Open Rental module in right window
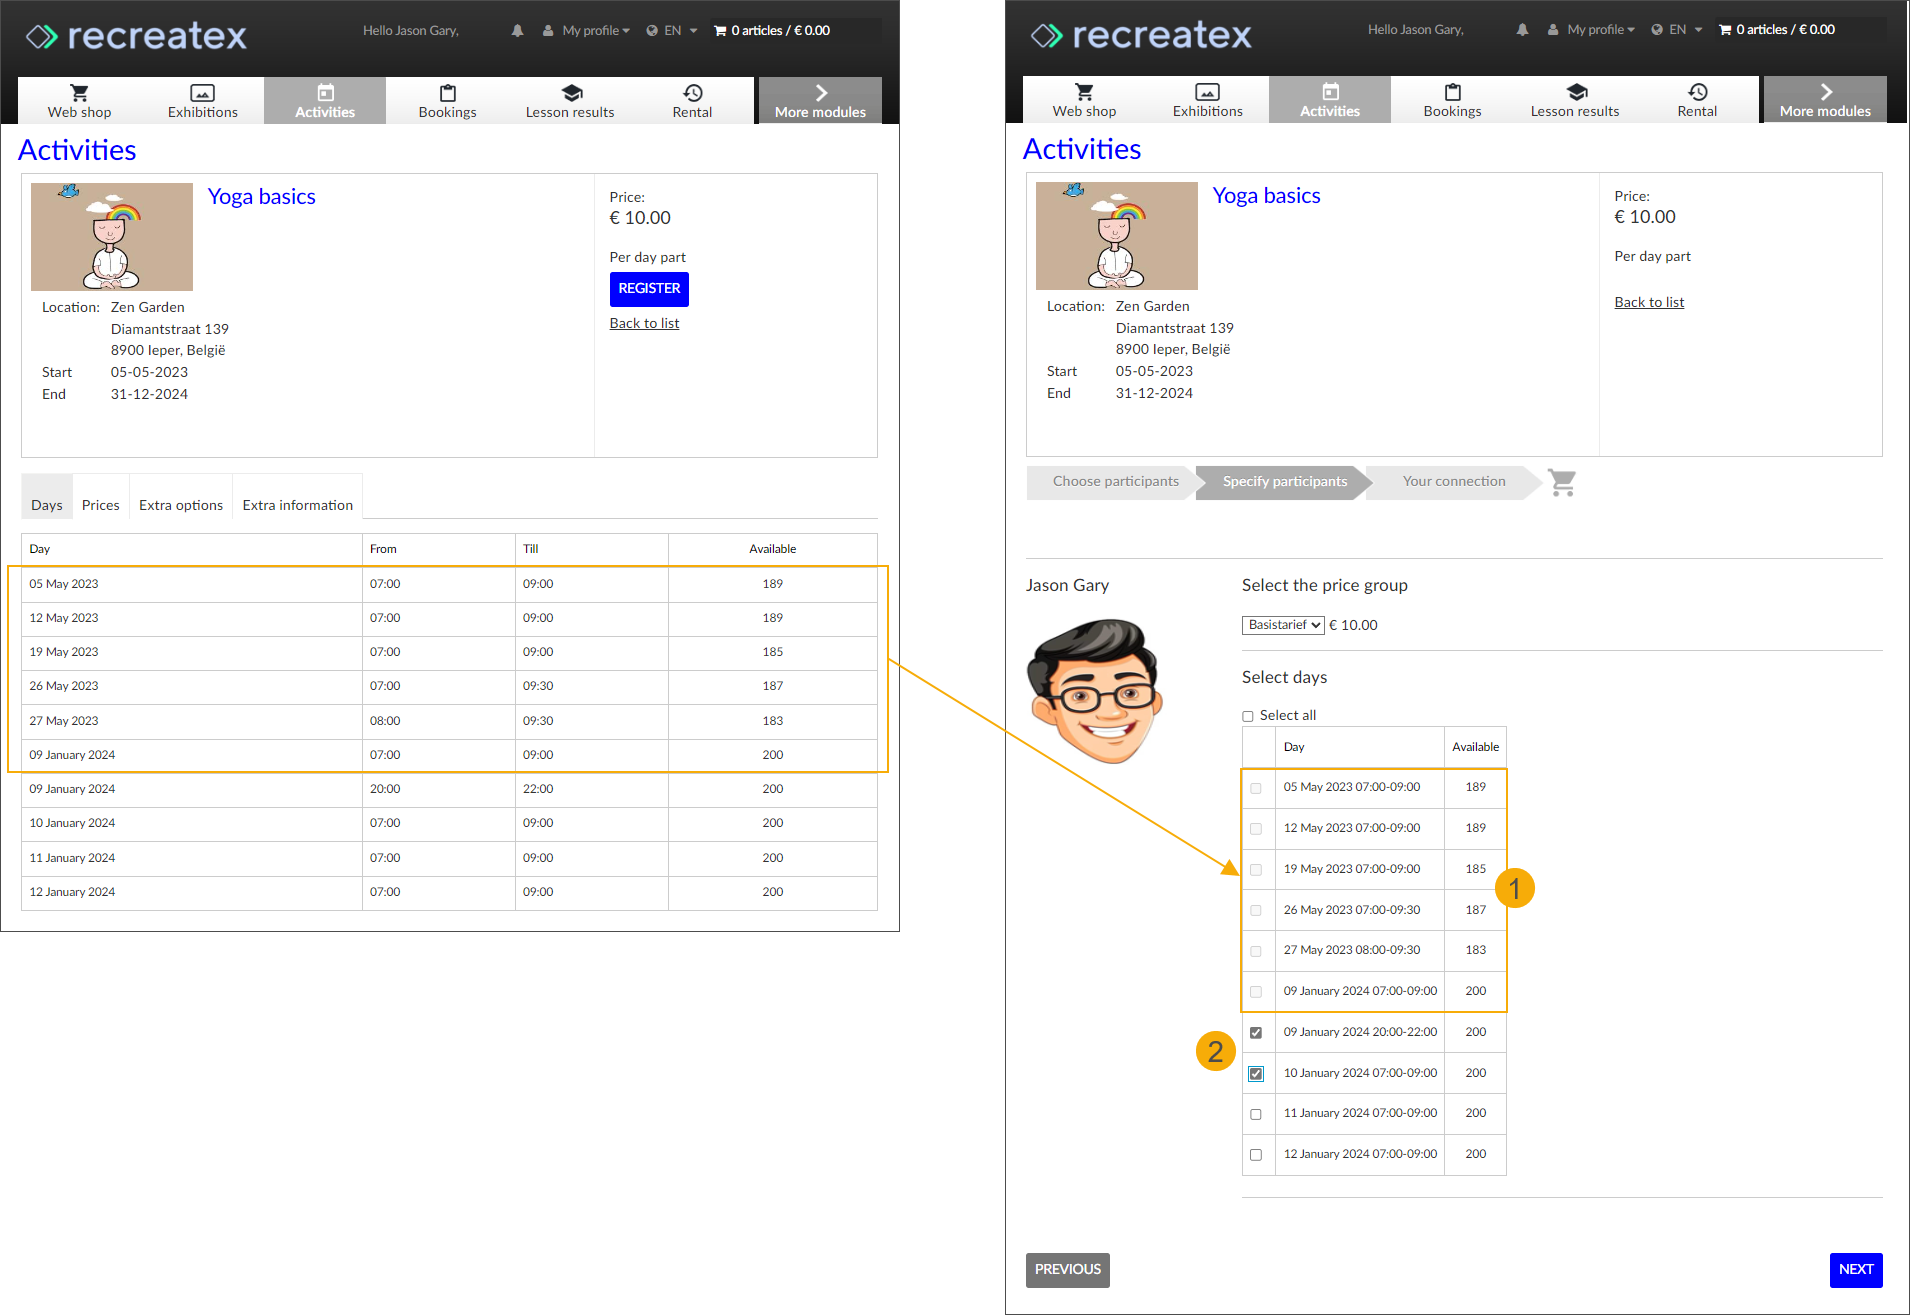 coord(1697,100)
